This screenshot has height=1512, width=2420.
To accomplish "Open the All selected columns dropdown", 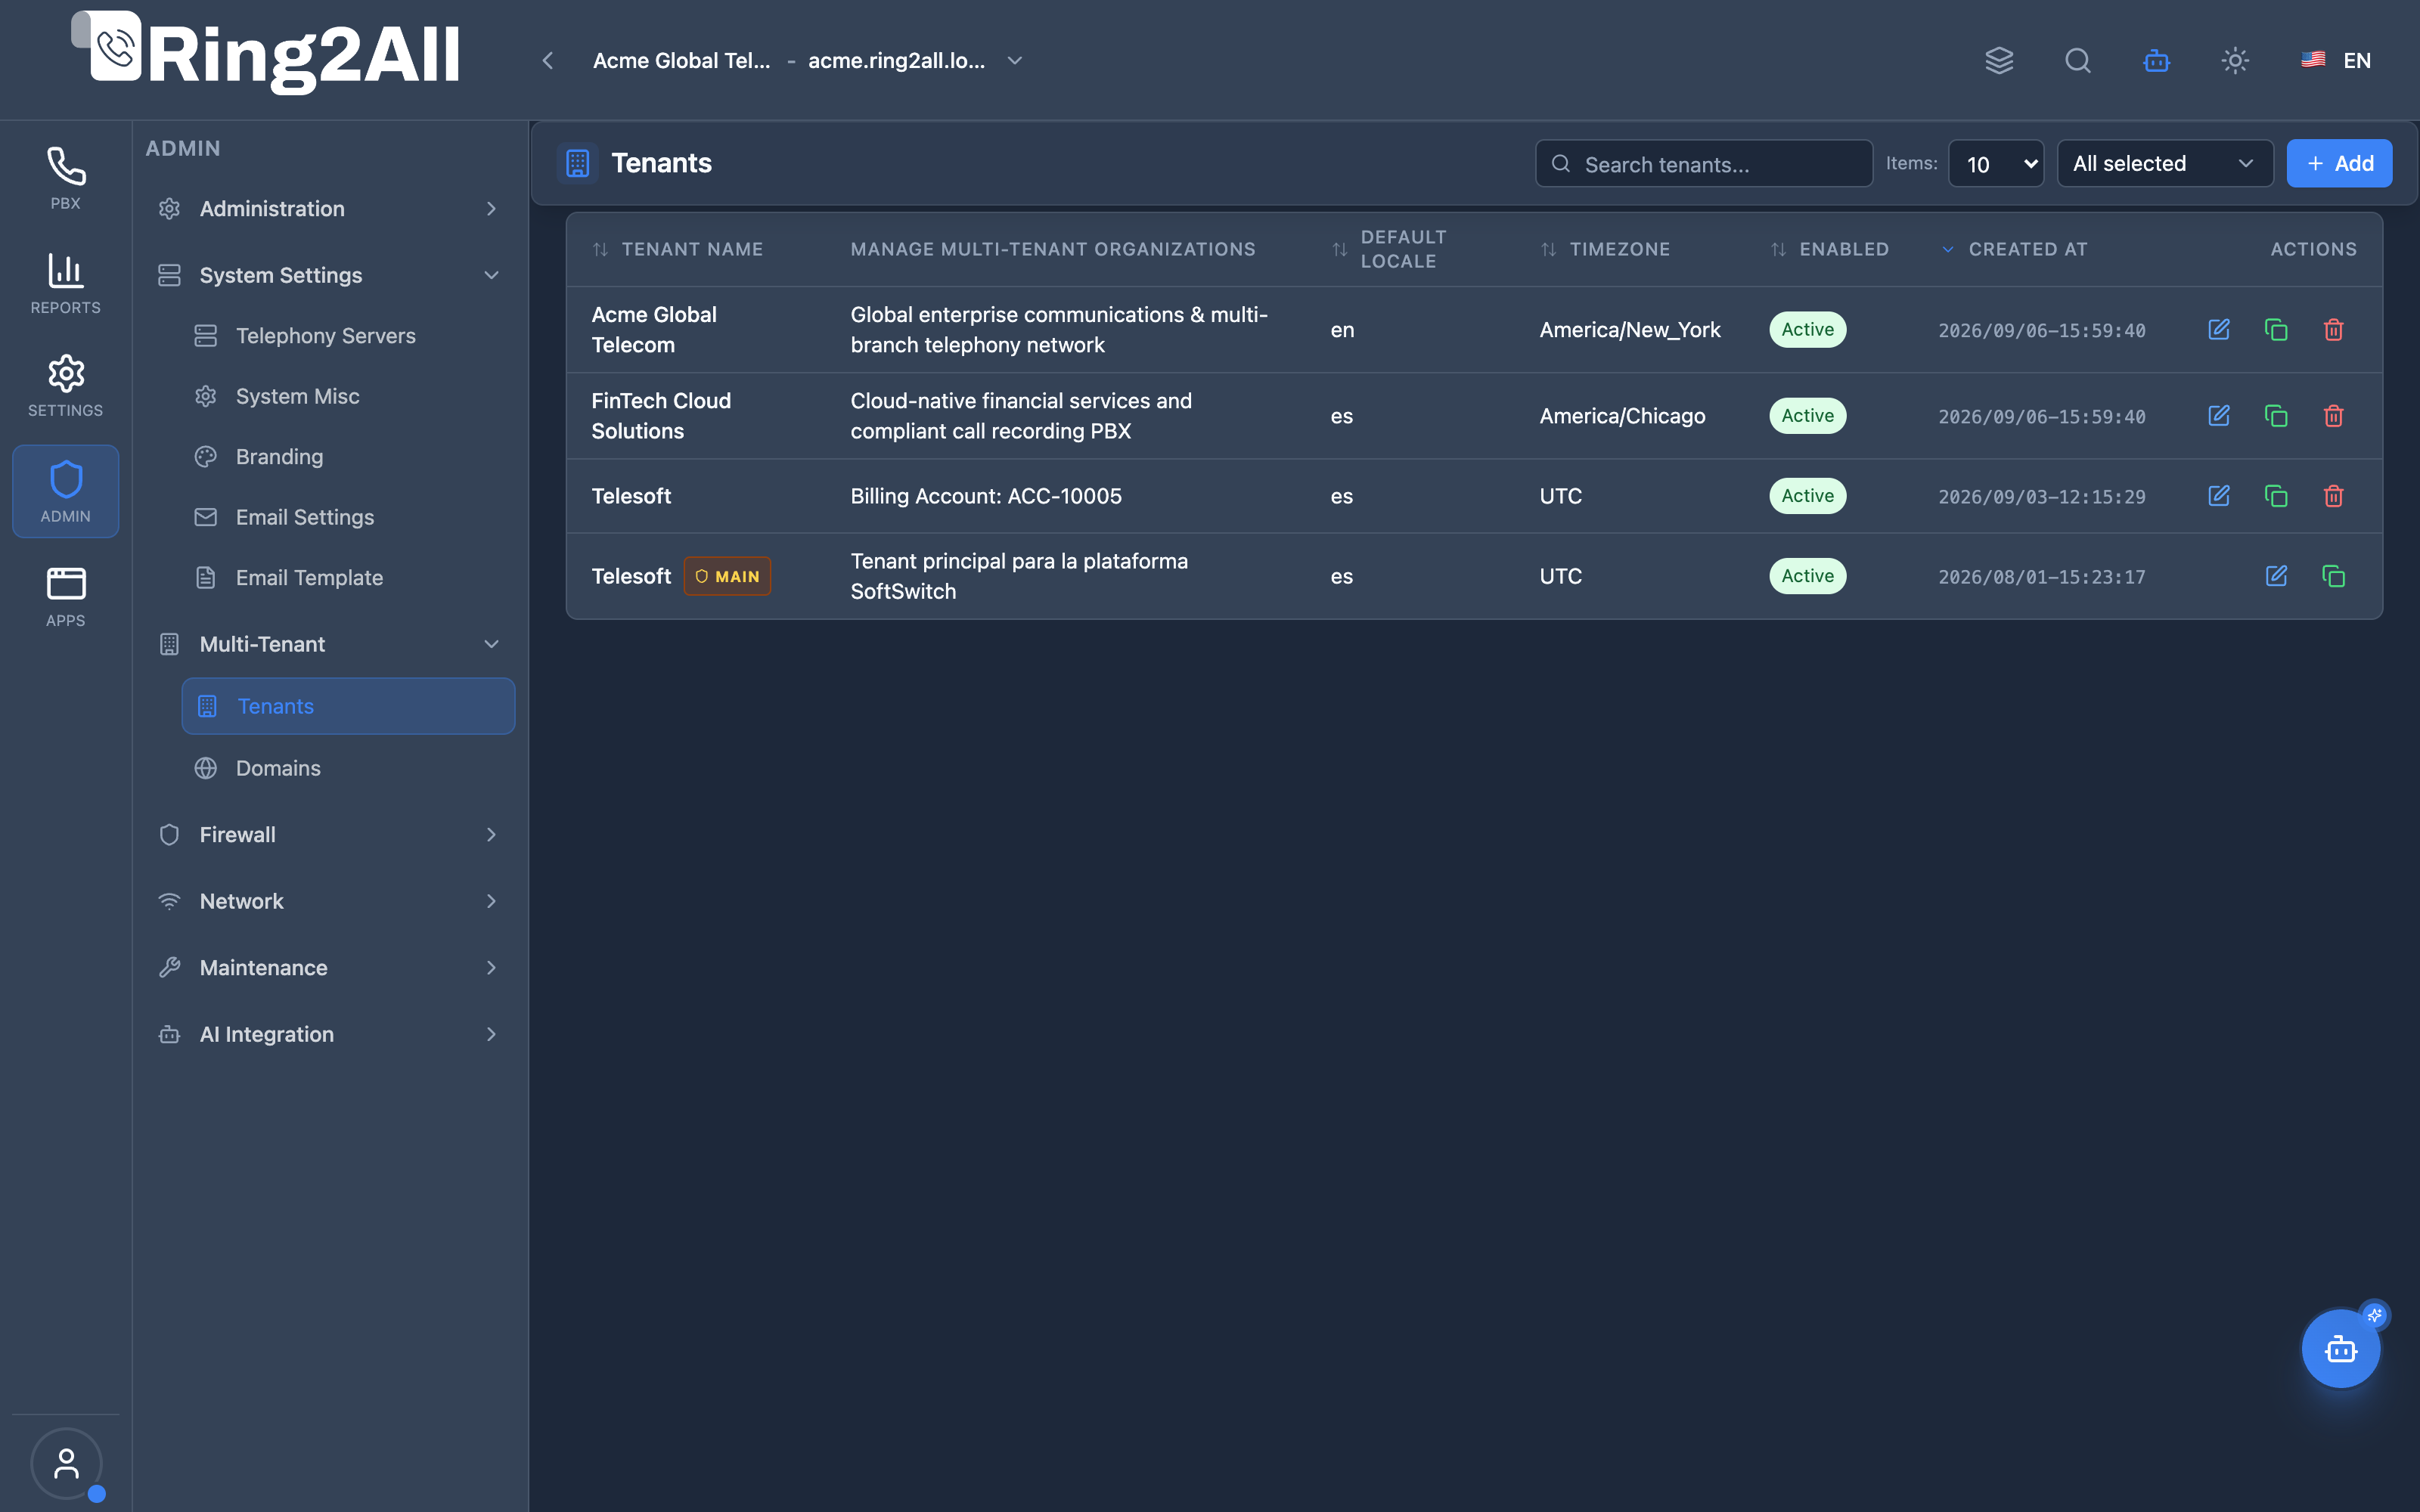I will point(2164,164).
